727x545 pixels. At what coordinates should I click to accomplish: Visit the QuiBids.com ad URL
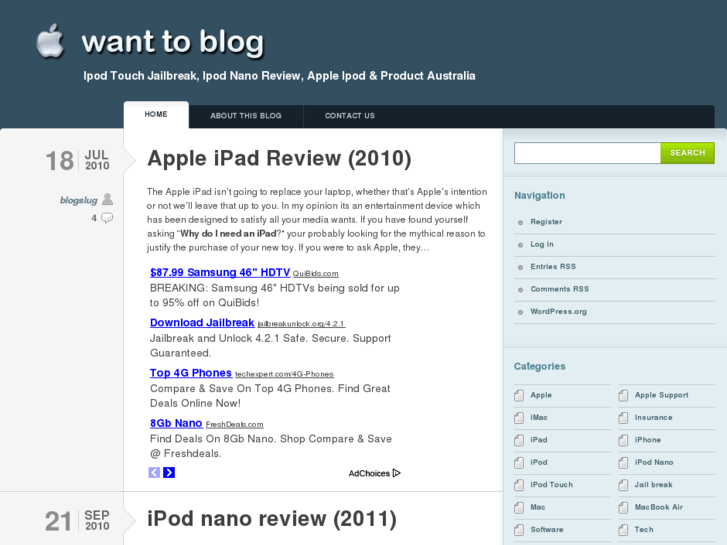(x=315, y=274)
